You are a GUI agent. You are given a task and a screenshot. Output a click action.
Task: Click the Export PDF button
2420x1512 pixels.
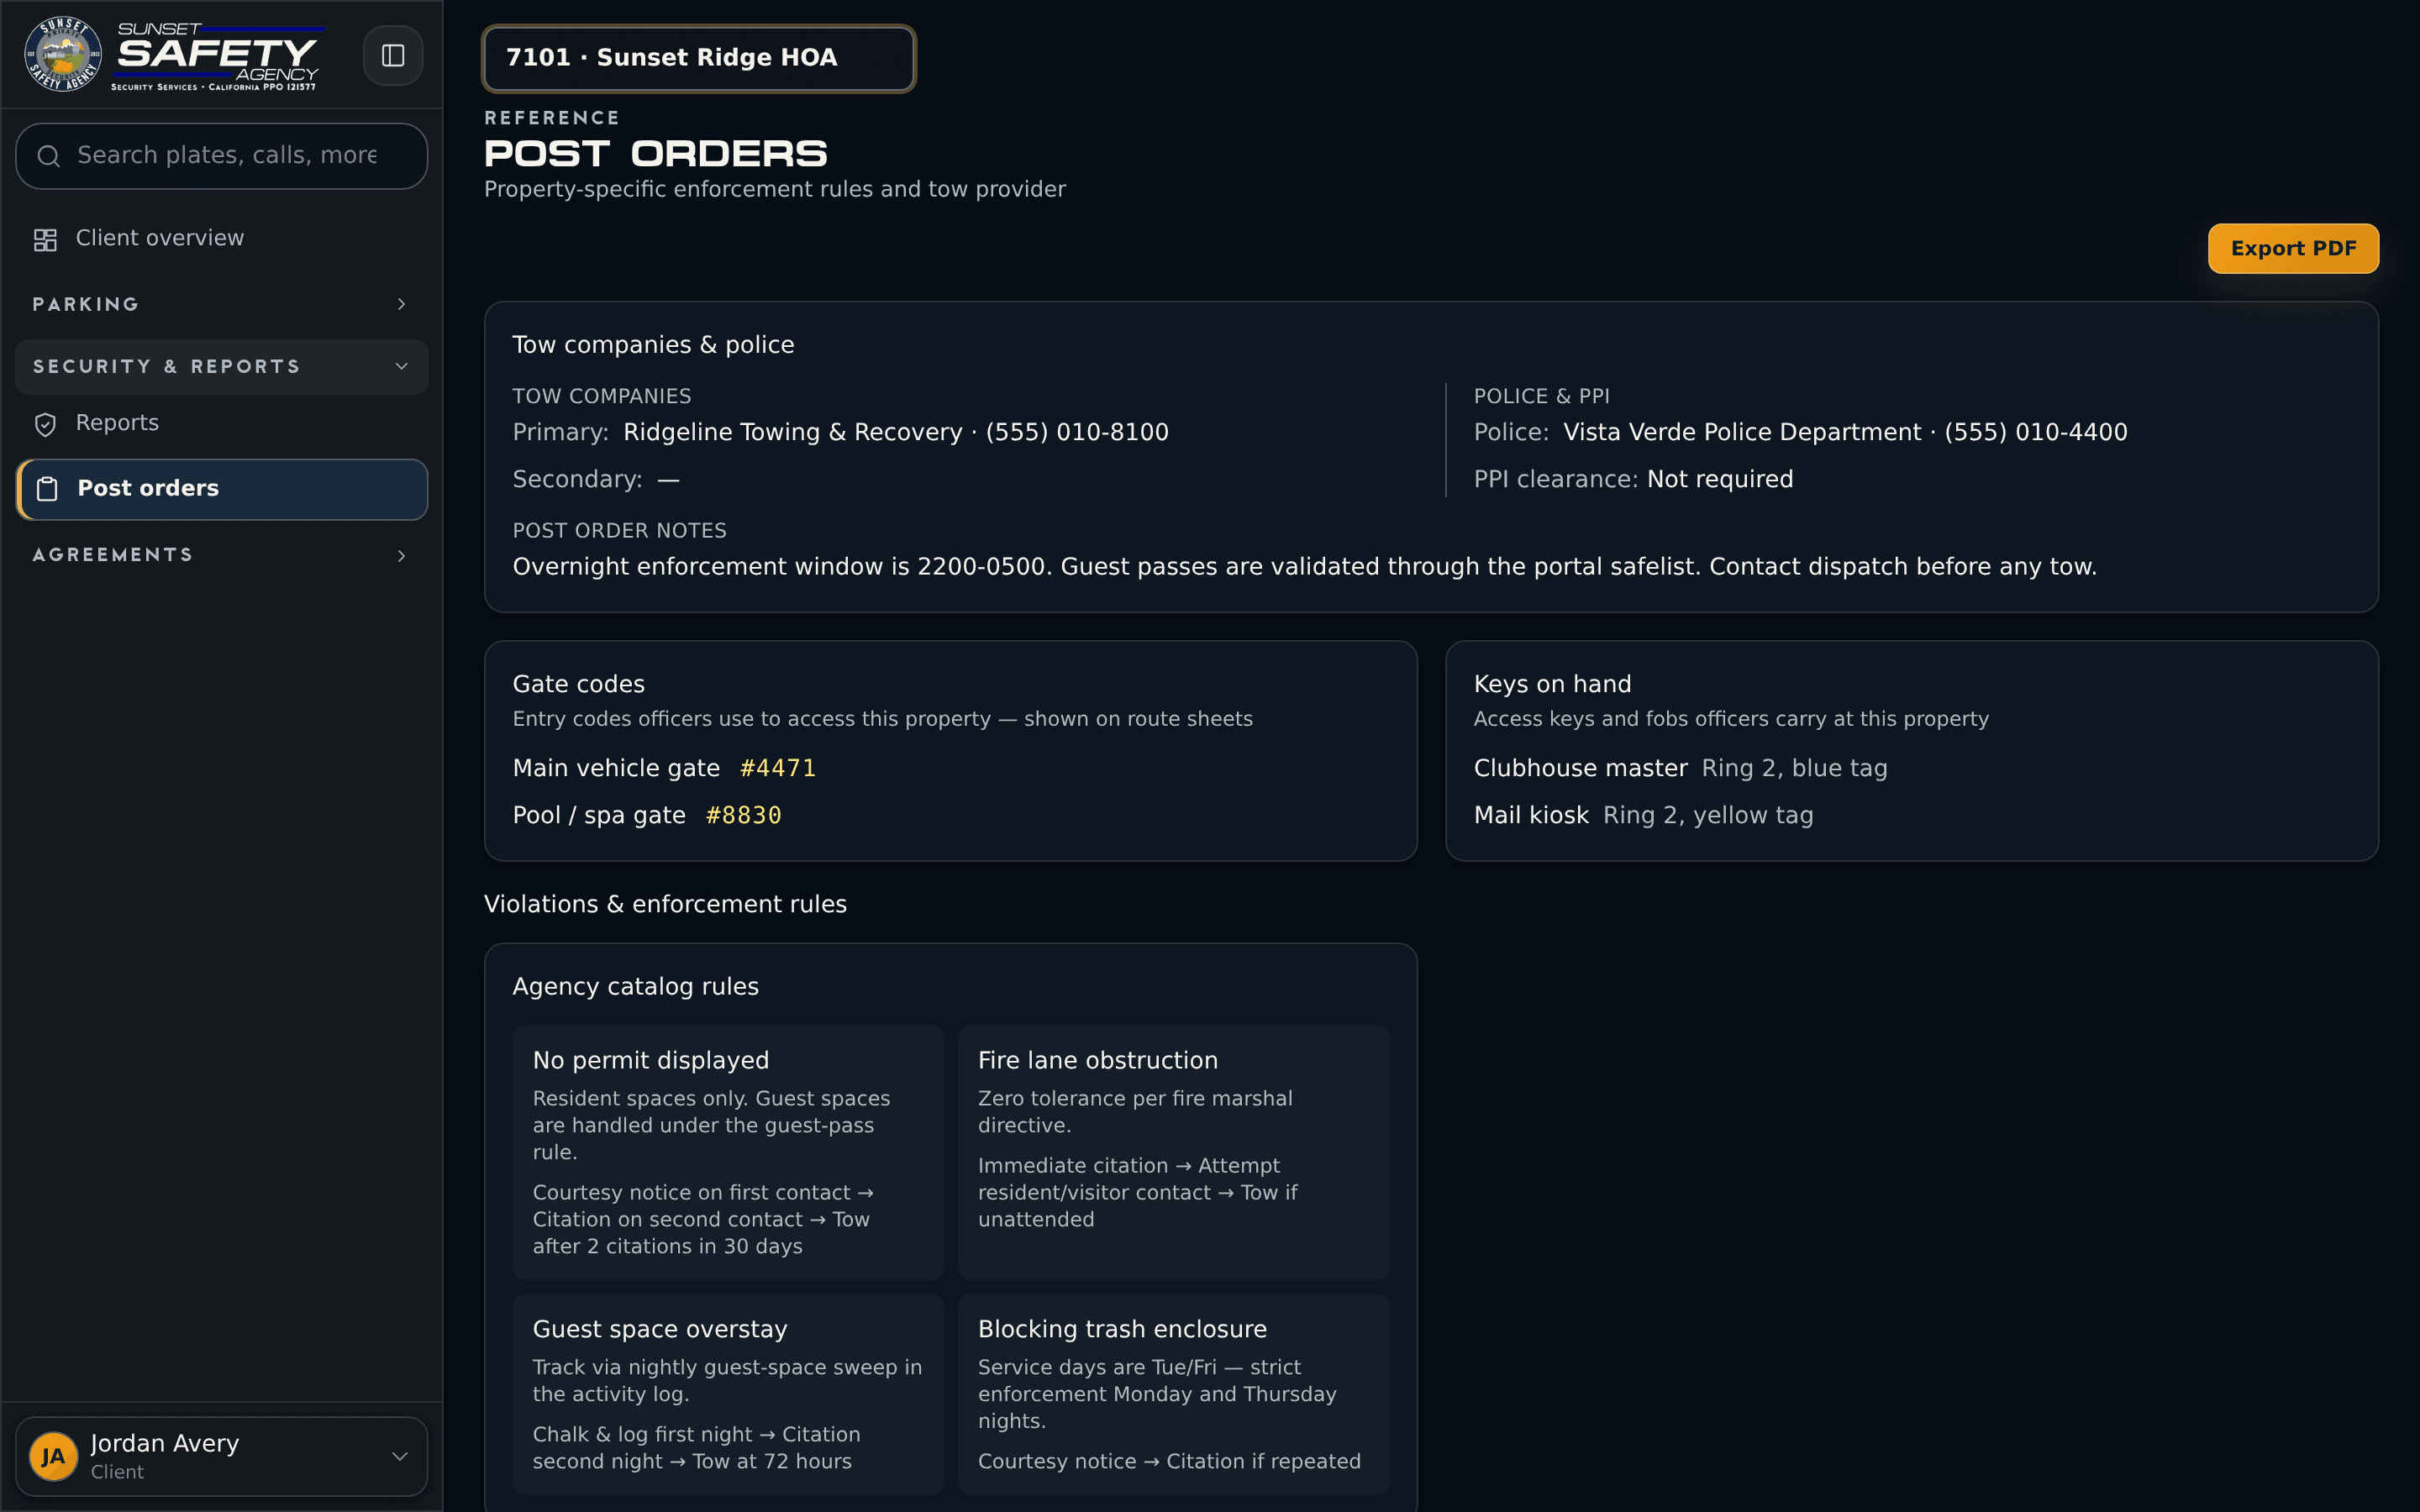[2293, 248]
